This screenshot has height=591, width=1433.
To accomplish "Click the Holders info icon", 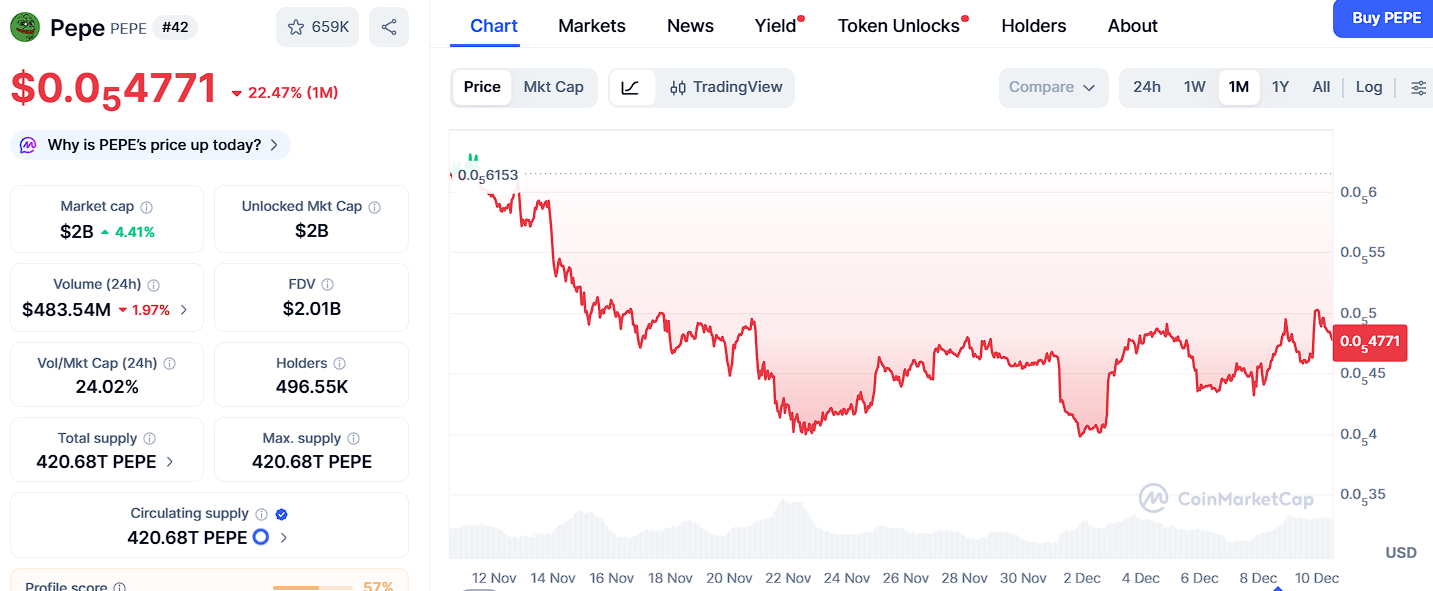I will pyautogui.click(x=340, y=364).
